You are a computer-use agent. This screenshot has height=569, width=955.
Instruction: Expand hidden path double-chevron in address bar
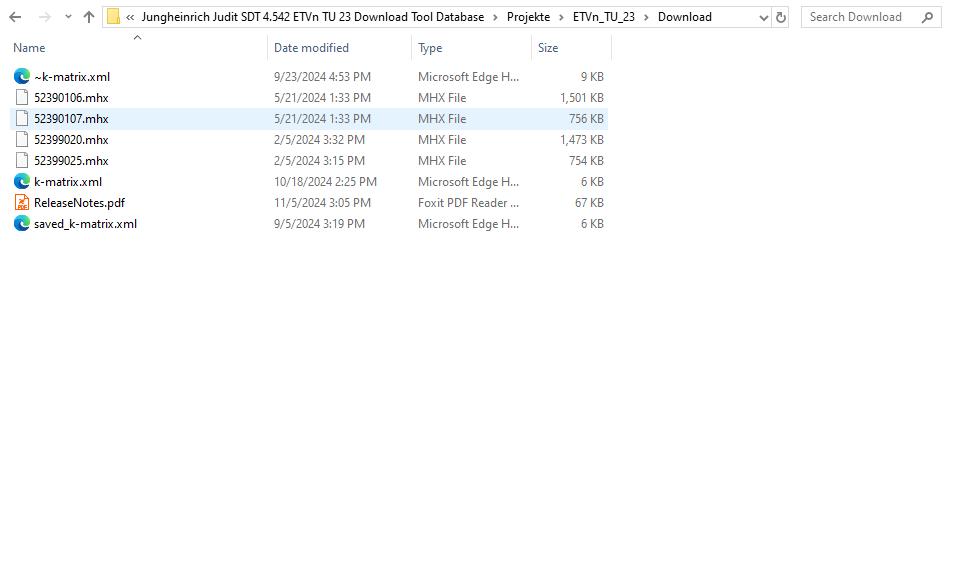(130, 17)
